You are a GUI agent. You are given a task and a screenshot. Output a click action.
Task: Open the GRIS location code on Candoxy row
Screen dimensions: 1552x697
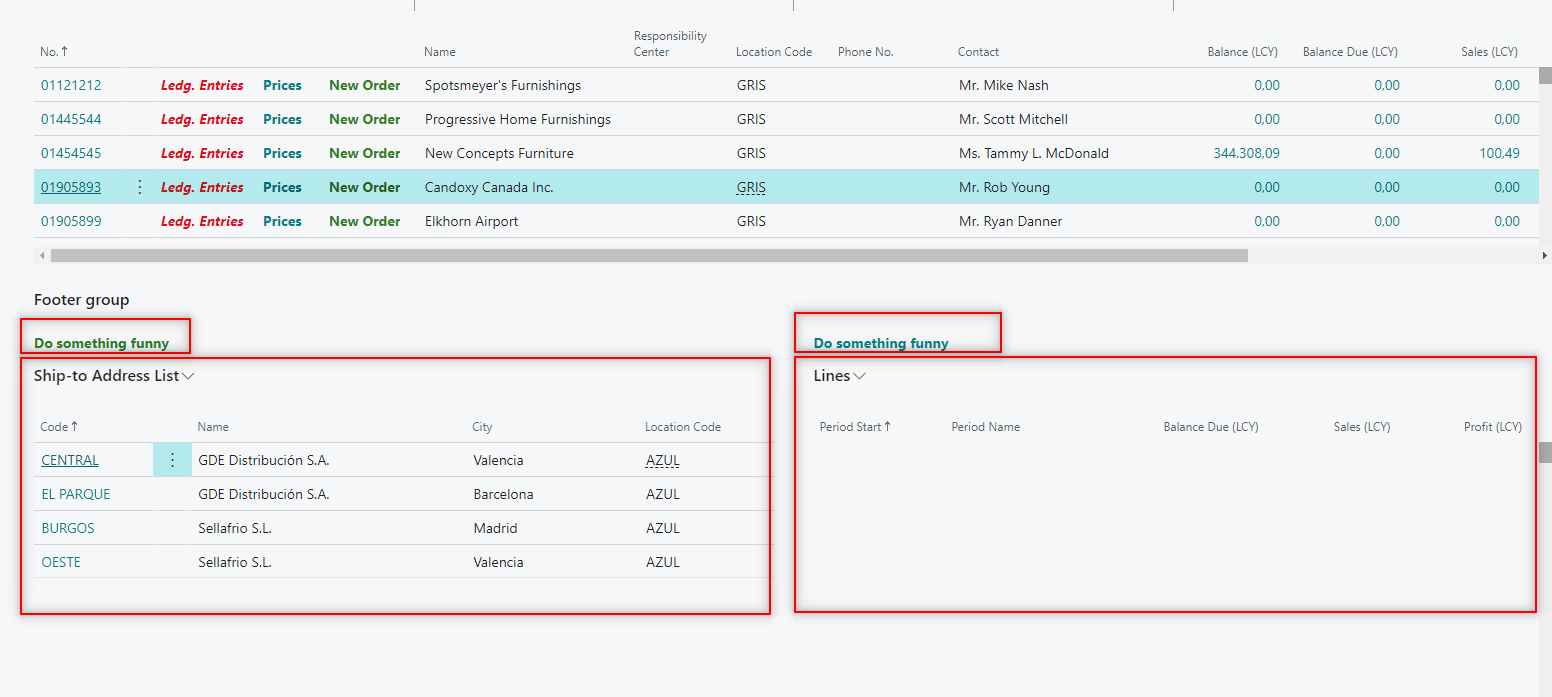point(750,186)
